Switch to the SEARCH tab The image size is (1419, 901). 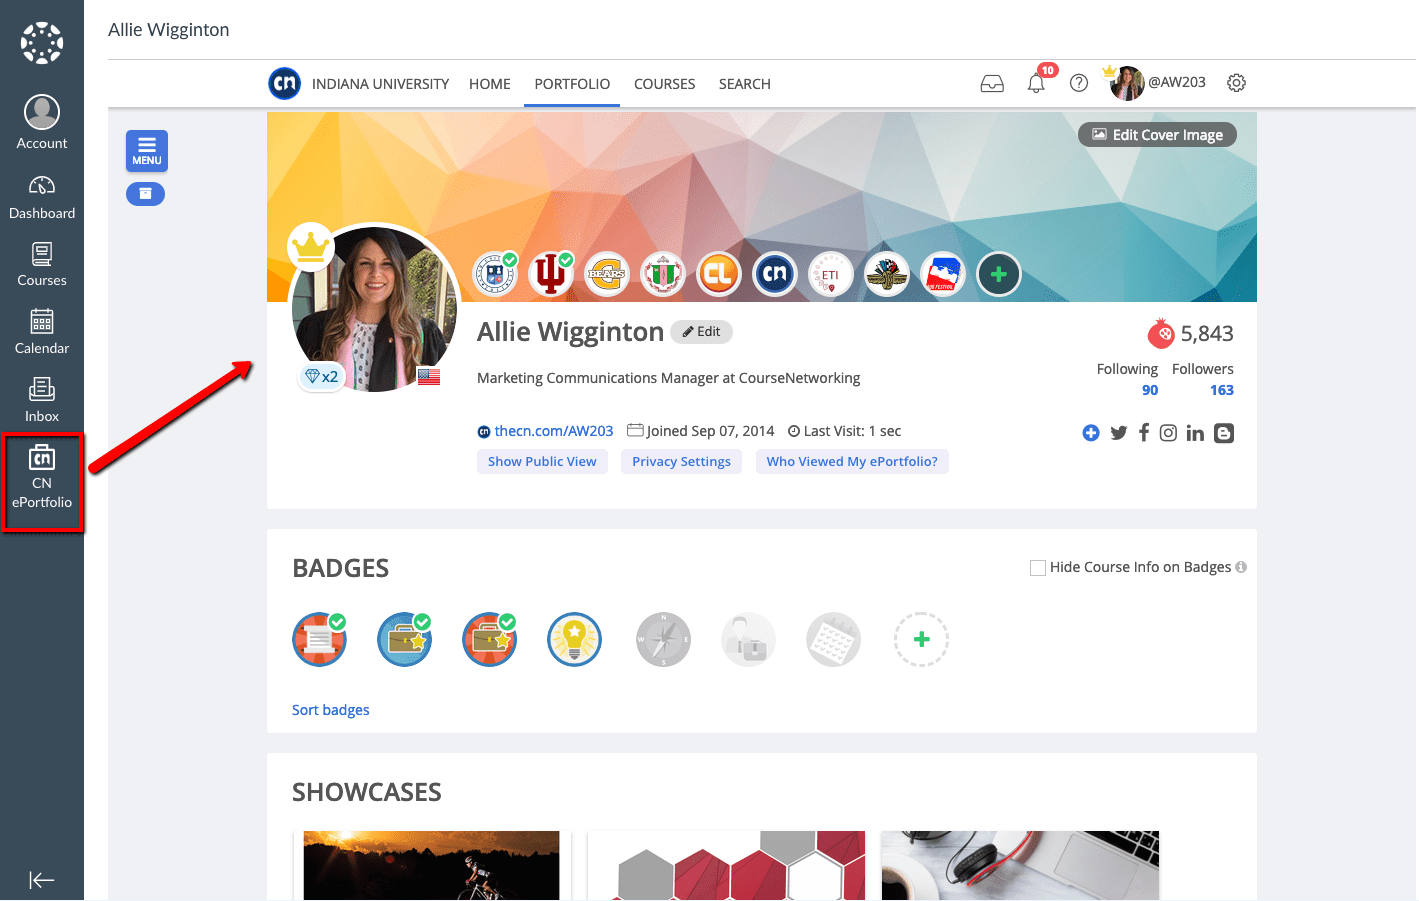coord(744,84)
